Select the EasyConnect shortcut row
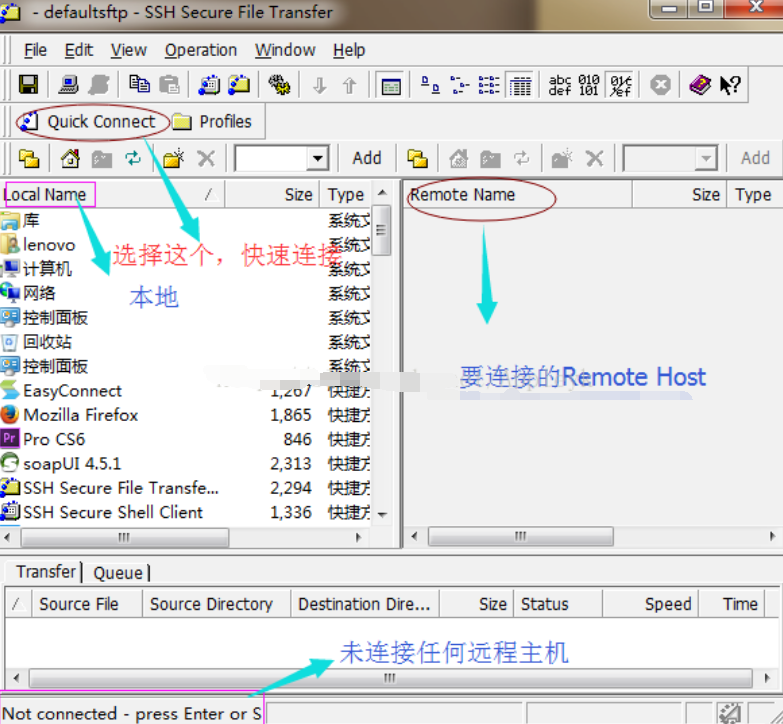 pyautogui.click(x=185, y=390)
